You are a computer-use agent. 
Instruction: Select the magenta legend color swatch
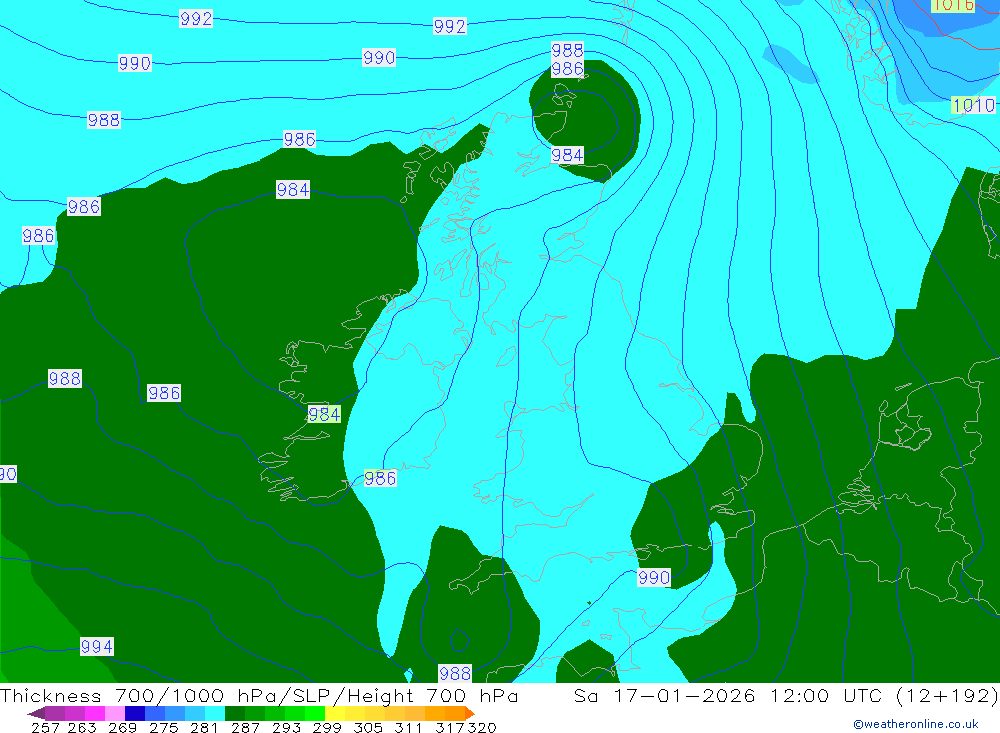[93, 713]
